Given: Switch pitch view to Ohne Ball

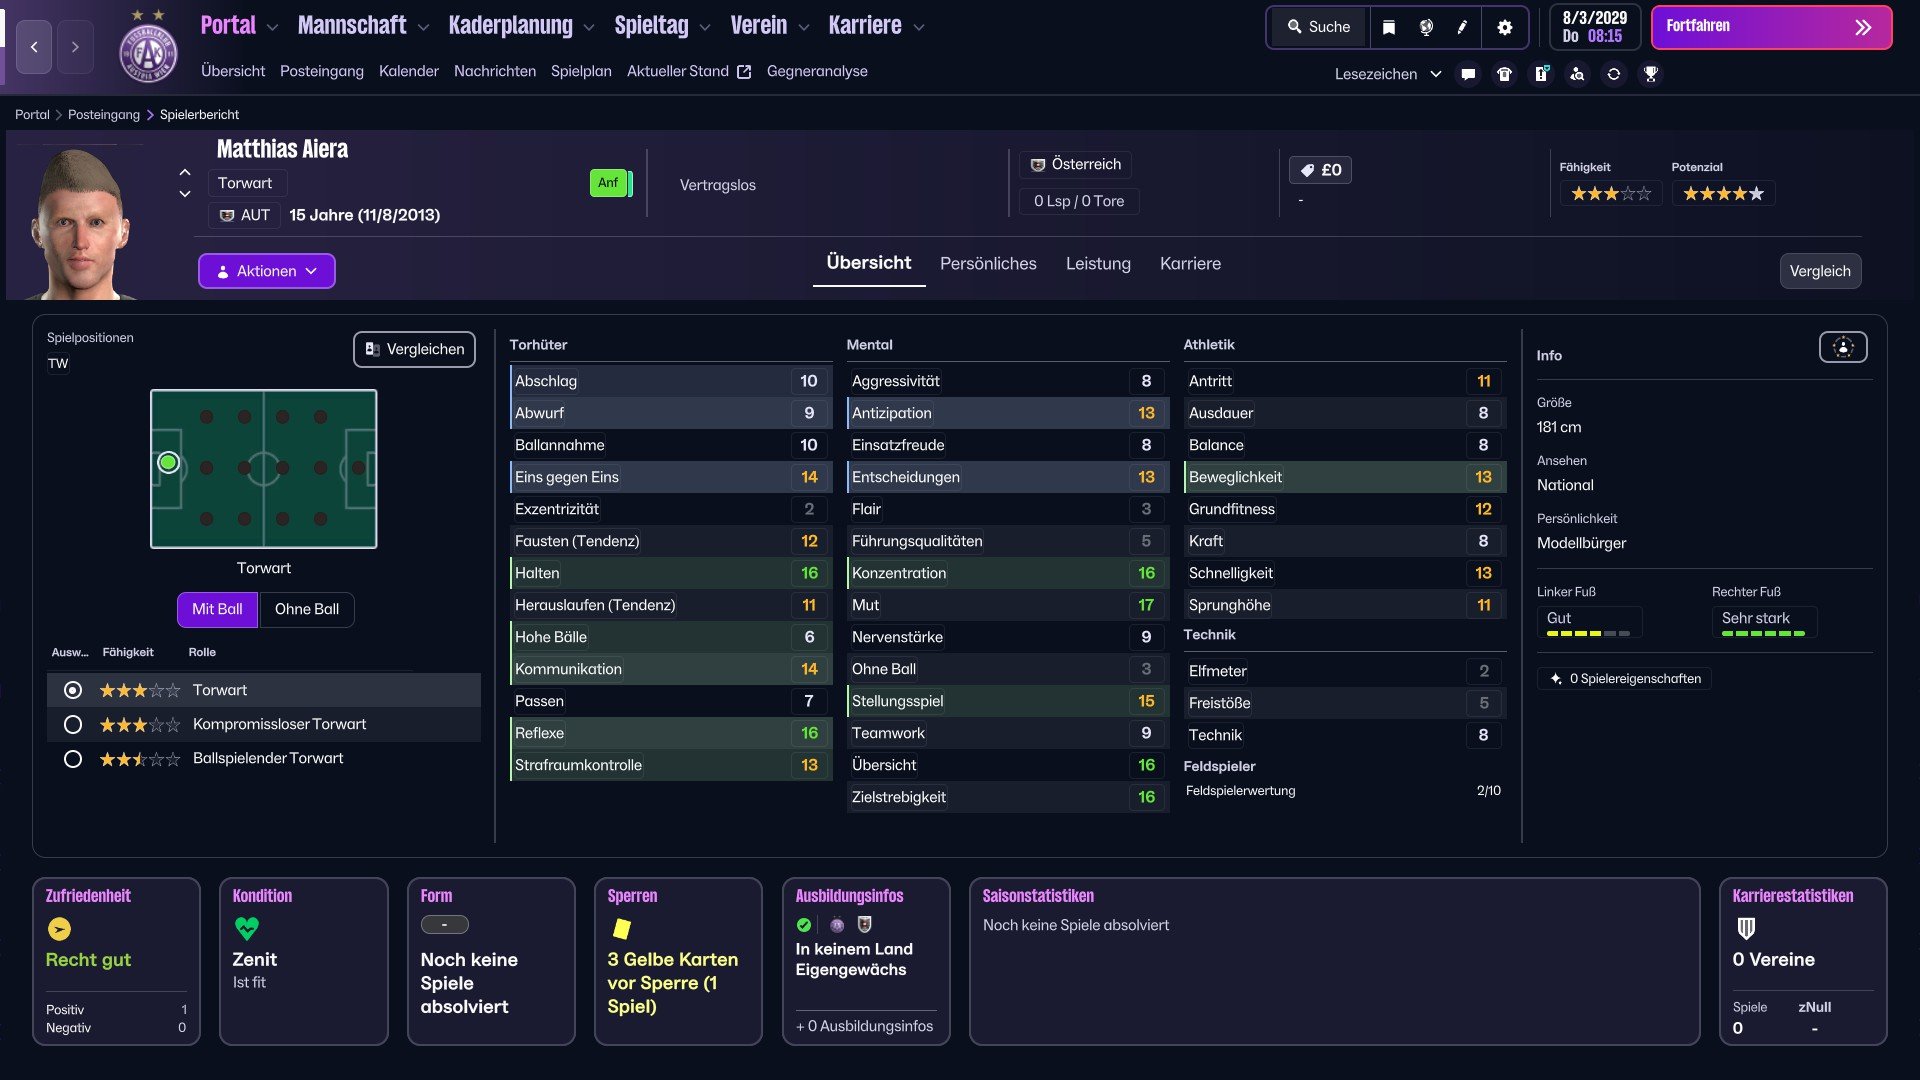Looking at the screenshot, I should pos(306,609).
